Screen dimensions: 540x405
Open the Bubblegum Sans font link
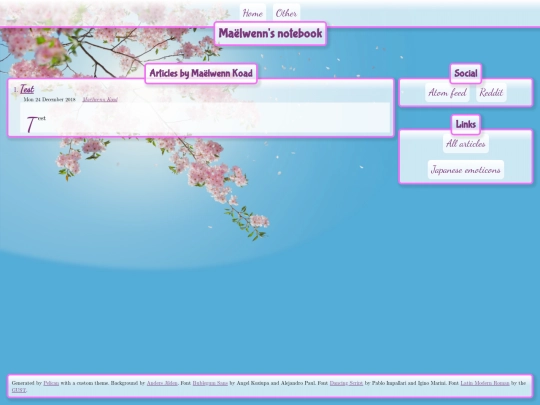click(210, 383)
